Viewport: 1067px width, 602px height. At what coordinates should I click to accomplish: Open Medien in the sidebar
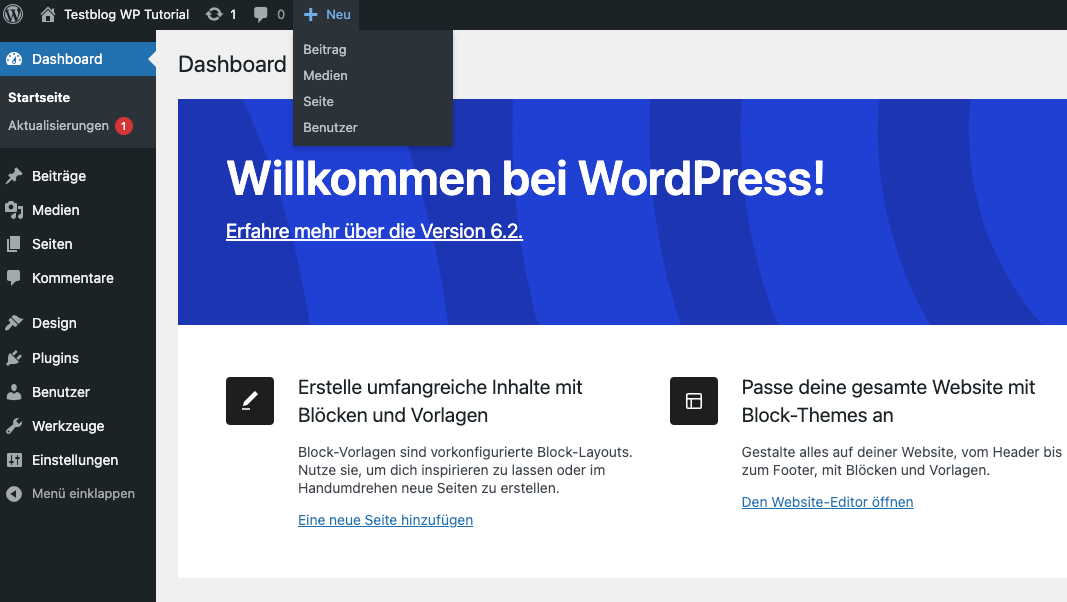[78, 210]
